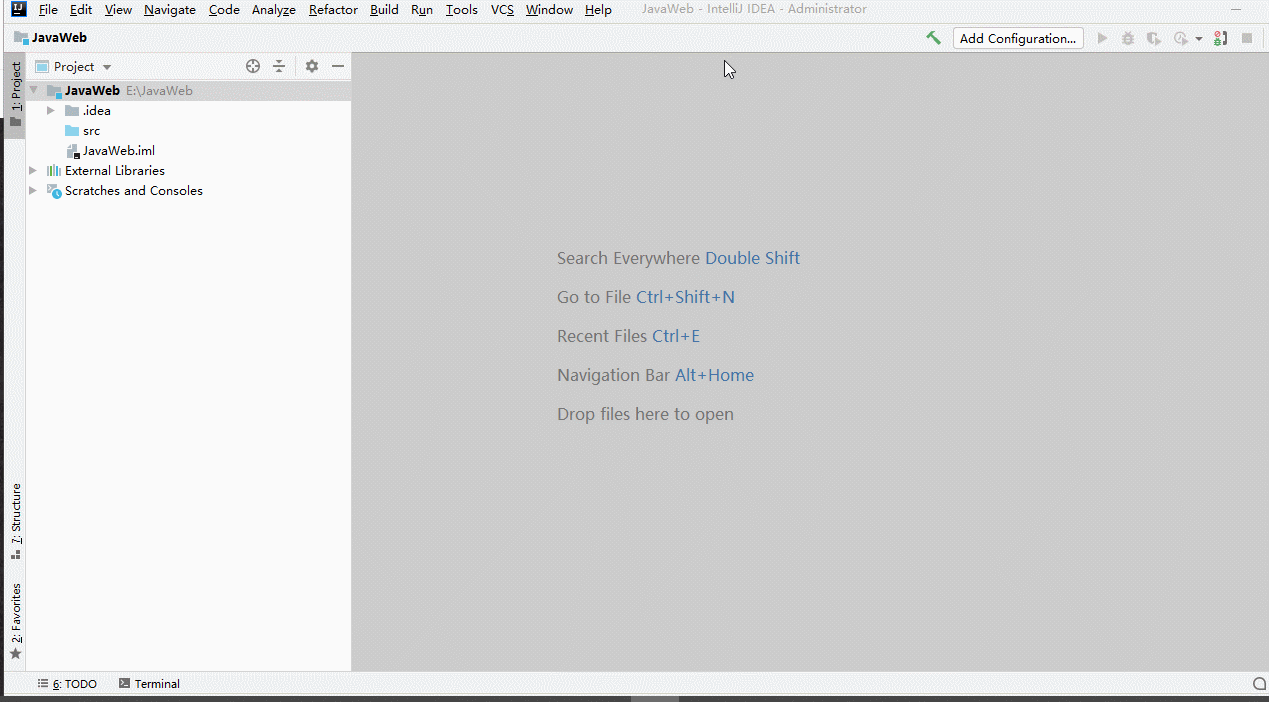
Task: Click the Build Project hammer icon
Action: [x=933, y=38]
